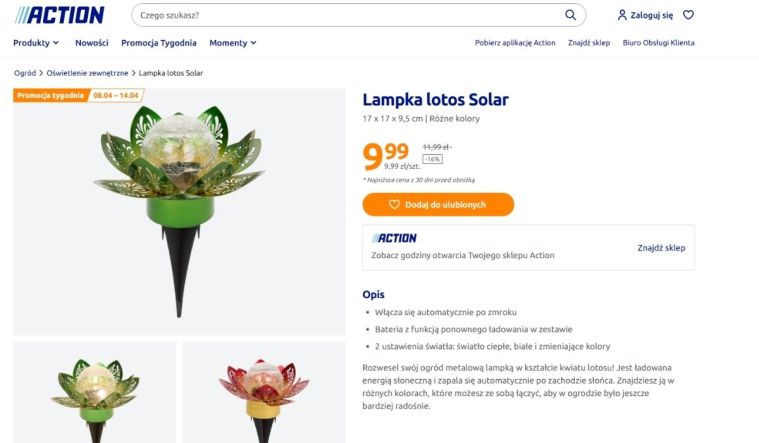Click the Ogród breadcrumb link

pos(25,73)
